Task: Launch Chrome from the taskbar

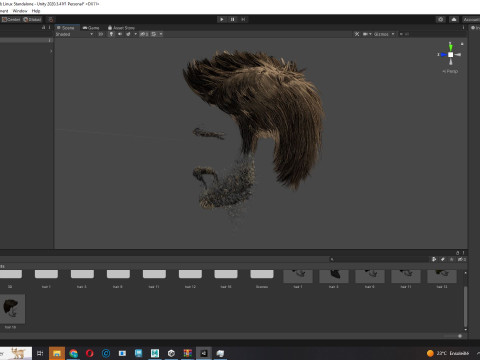Action: tap(73, 353)
